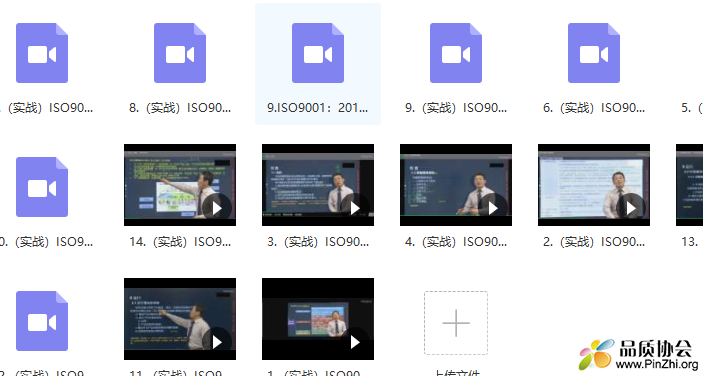Open the video icon labeled "9. (实战) ISO90..."

456,53
